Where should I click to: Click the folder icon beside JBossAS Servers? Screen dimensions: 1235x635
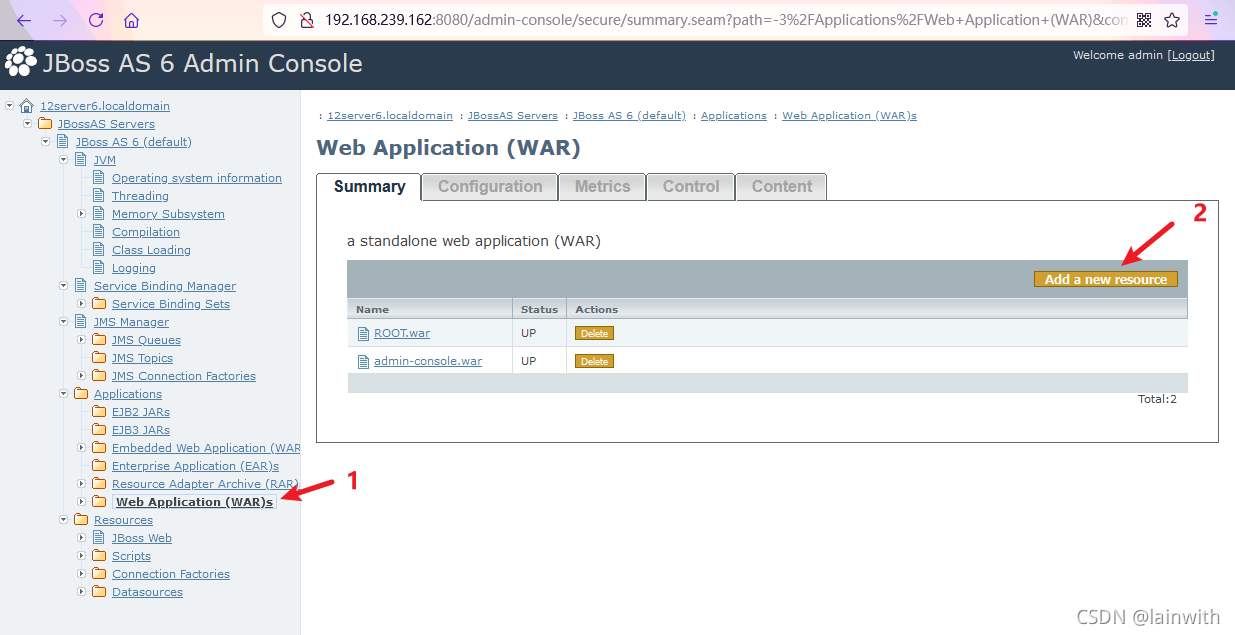coord(45,124)
